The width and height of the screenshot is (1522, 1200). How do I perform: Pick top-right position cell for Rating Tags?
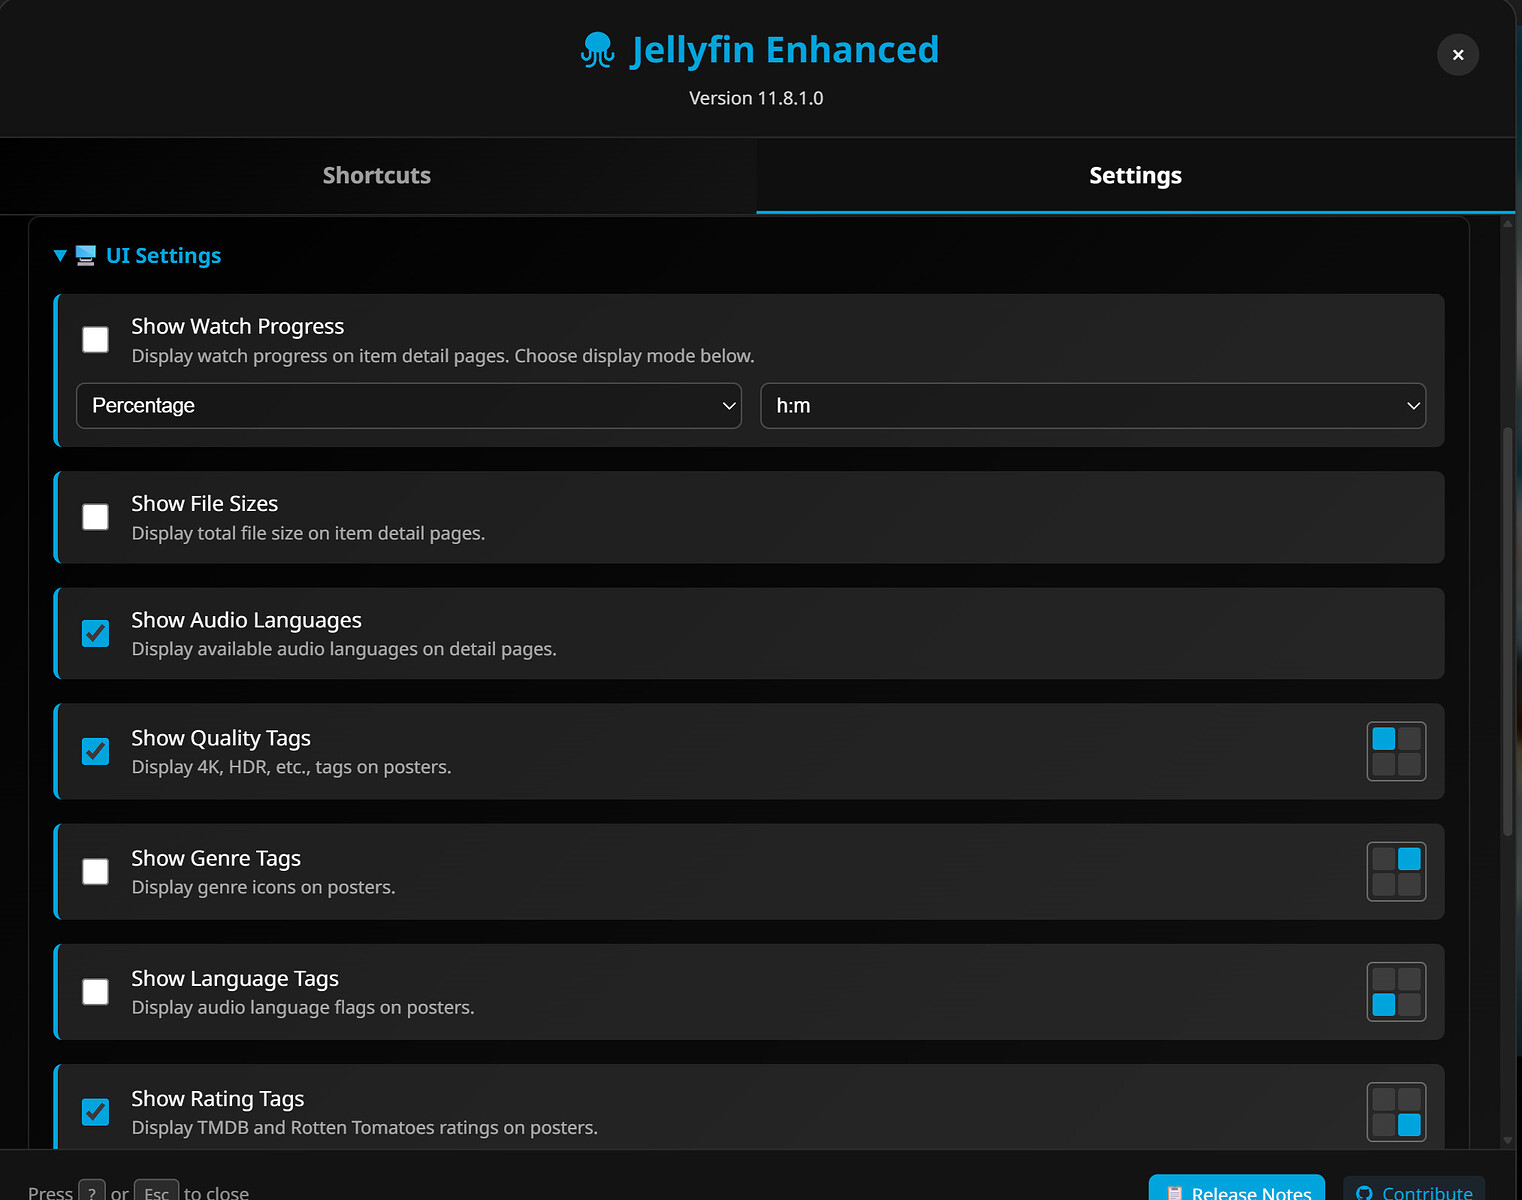coord(1410,1099)
